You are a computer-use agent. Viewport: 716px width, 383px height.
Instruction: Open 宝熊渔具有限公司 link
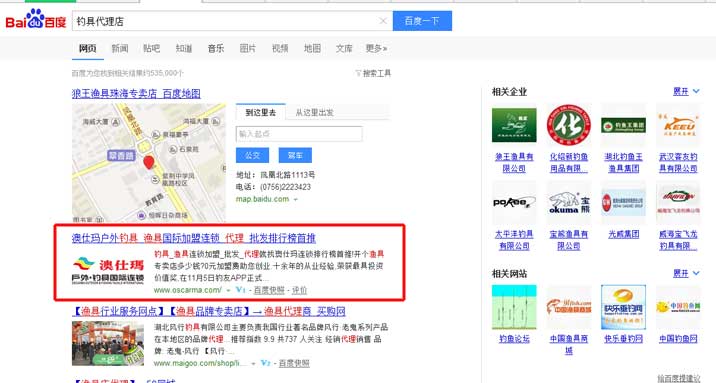coord(569,240)
